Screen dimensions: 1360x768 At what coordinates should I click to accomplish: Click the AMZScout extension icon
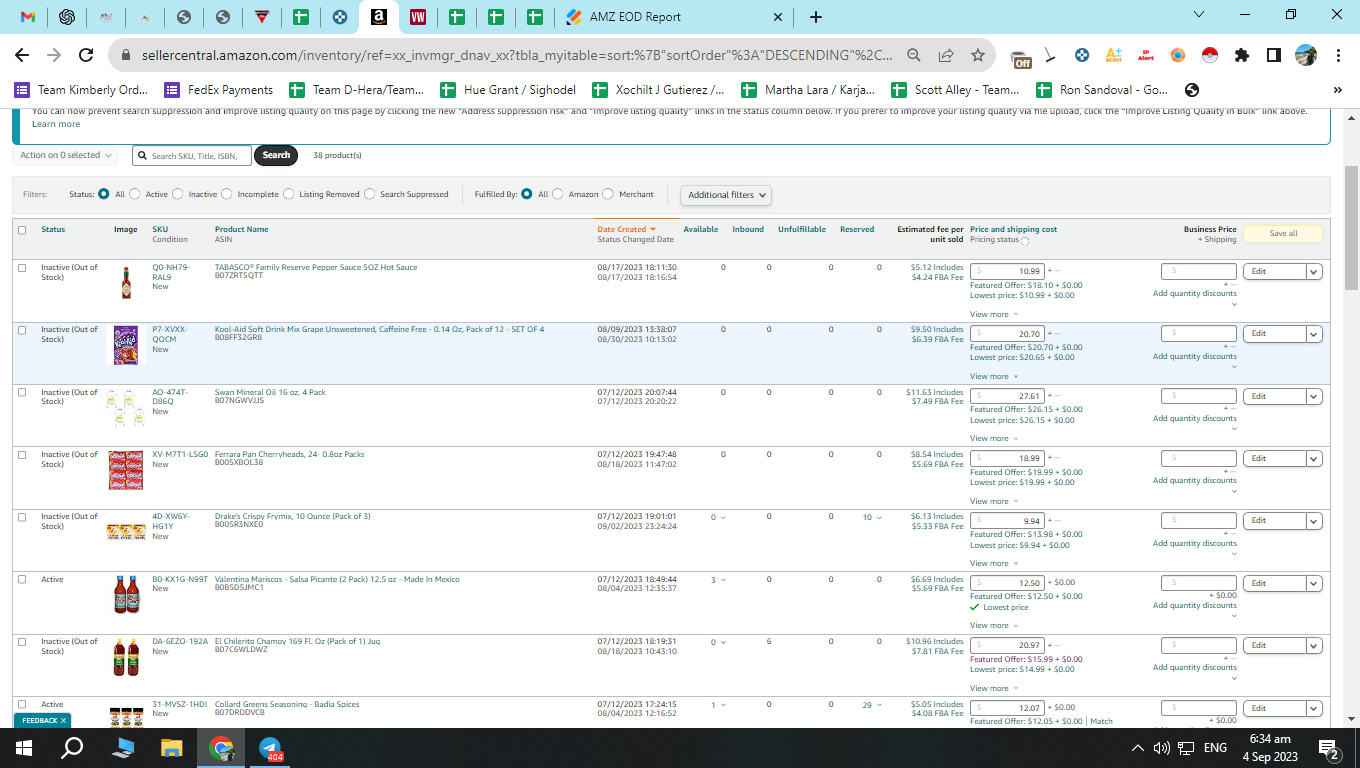[1114, 55]
